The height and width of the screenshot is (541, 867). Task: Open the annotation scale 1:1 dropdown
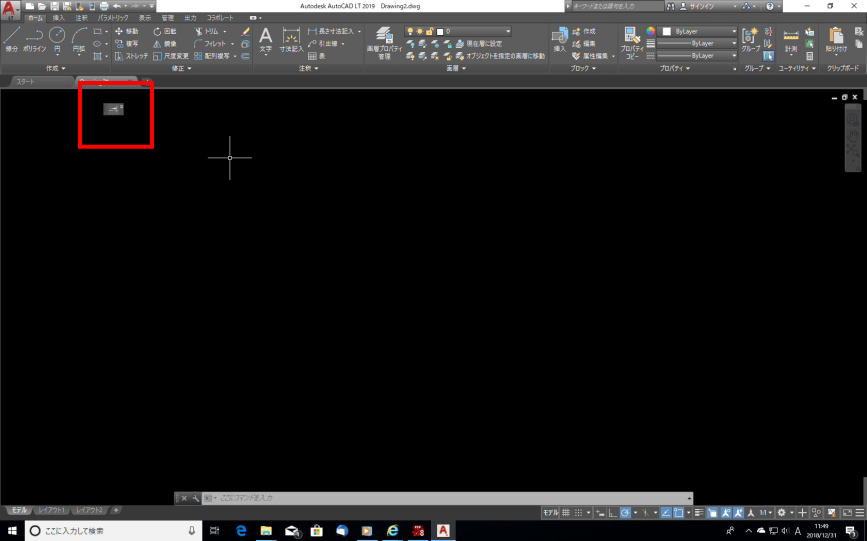[765, 513]
